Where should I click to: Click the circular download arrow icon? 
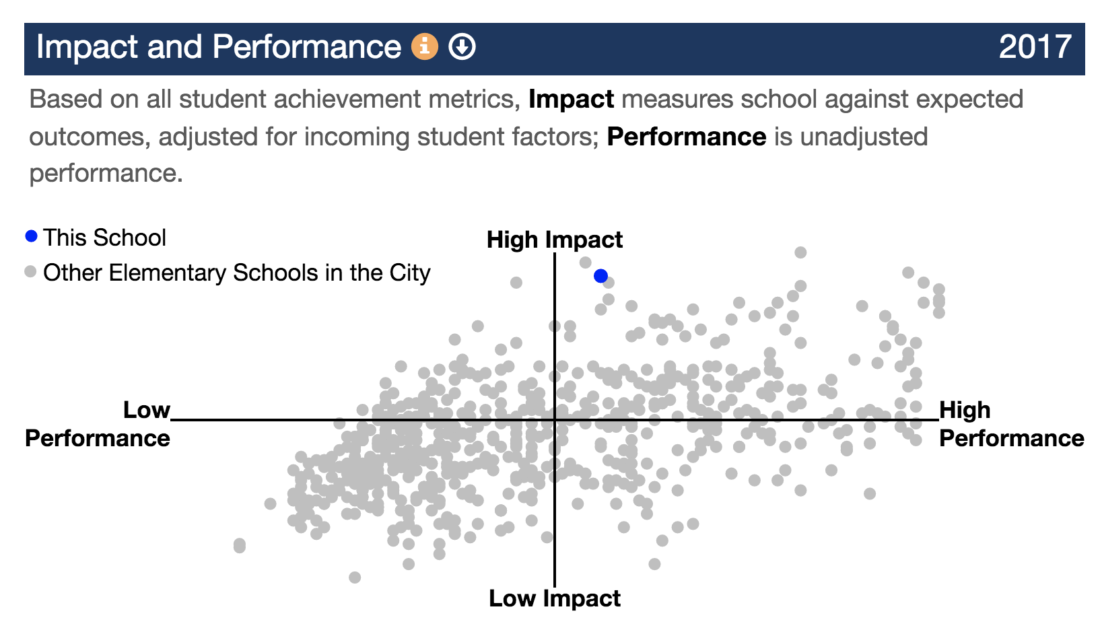point(462,46)
